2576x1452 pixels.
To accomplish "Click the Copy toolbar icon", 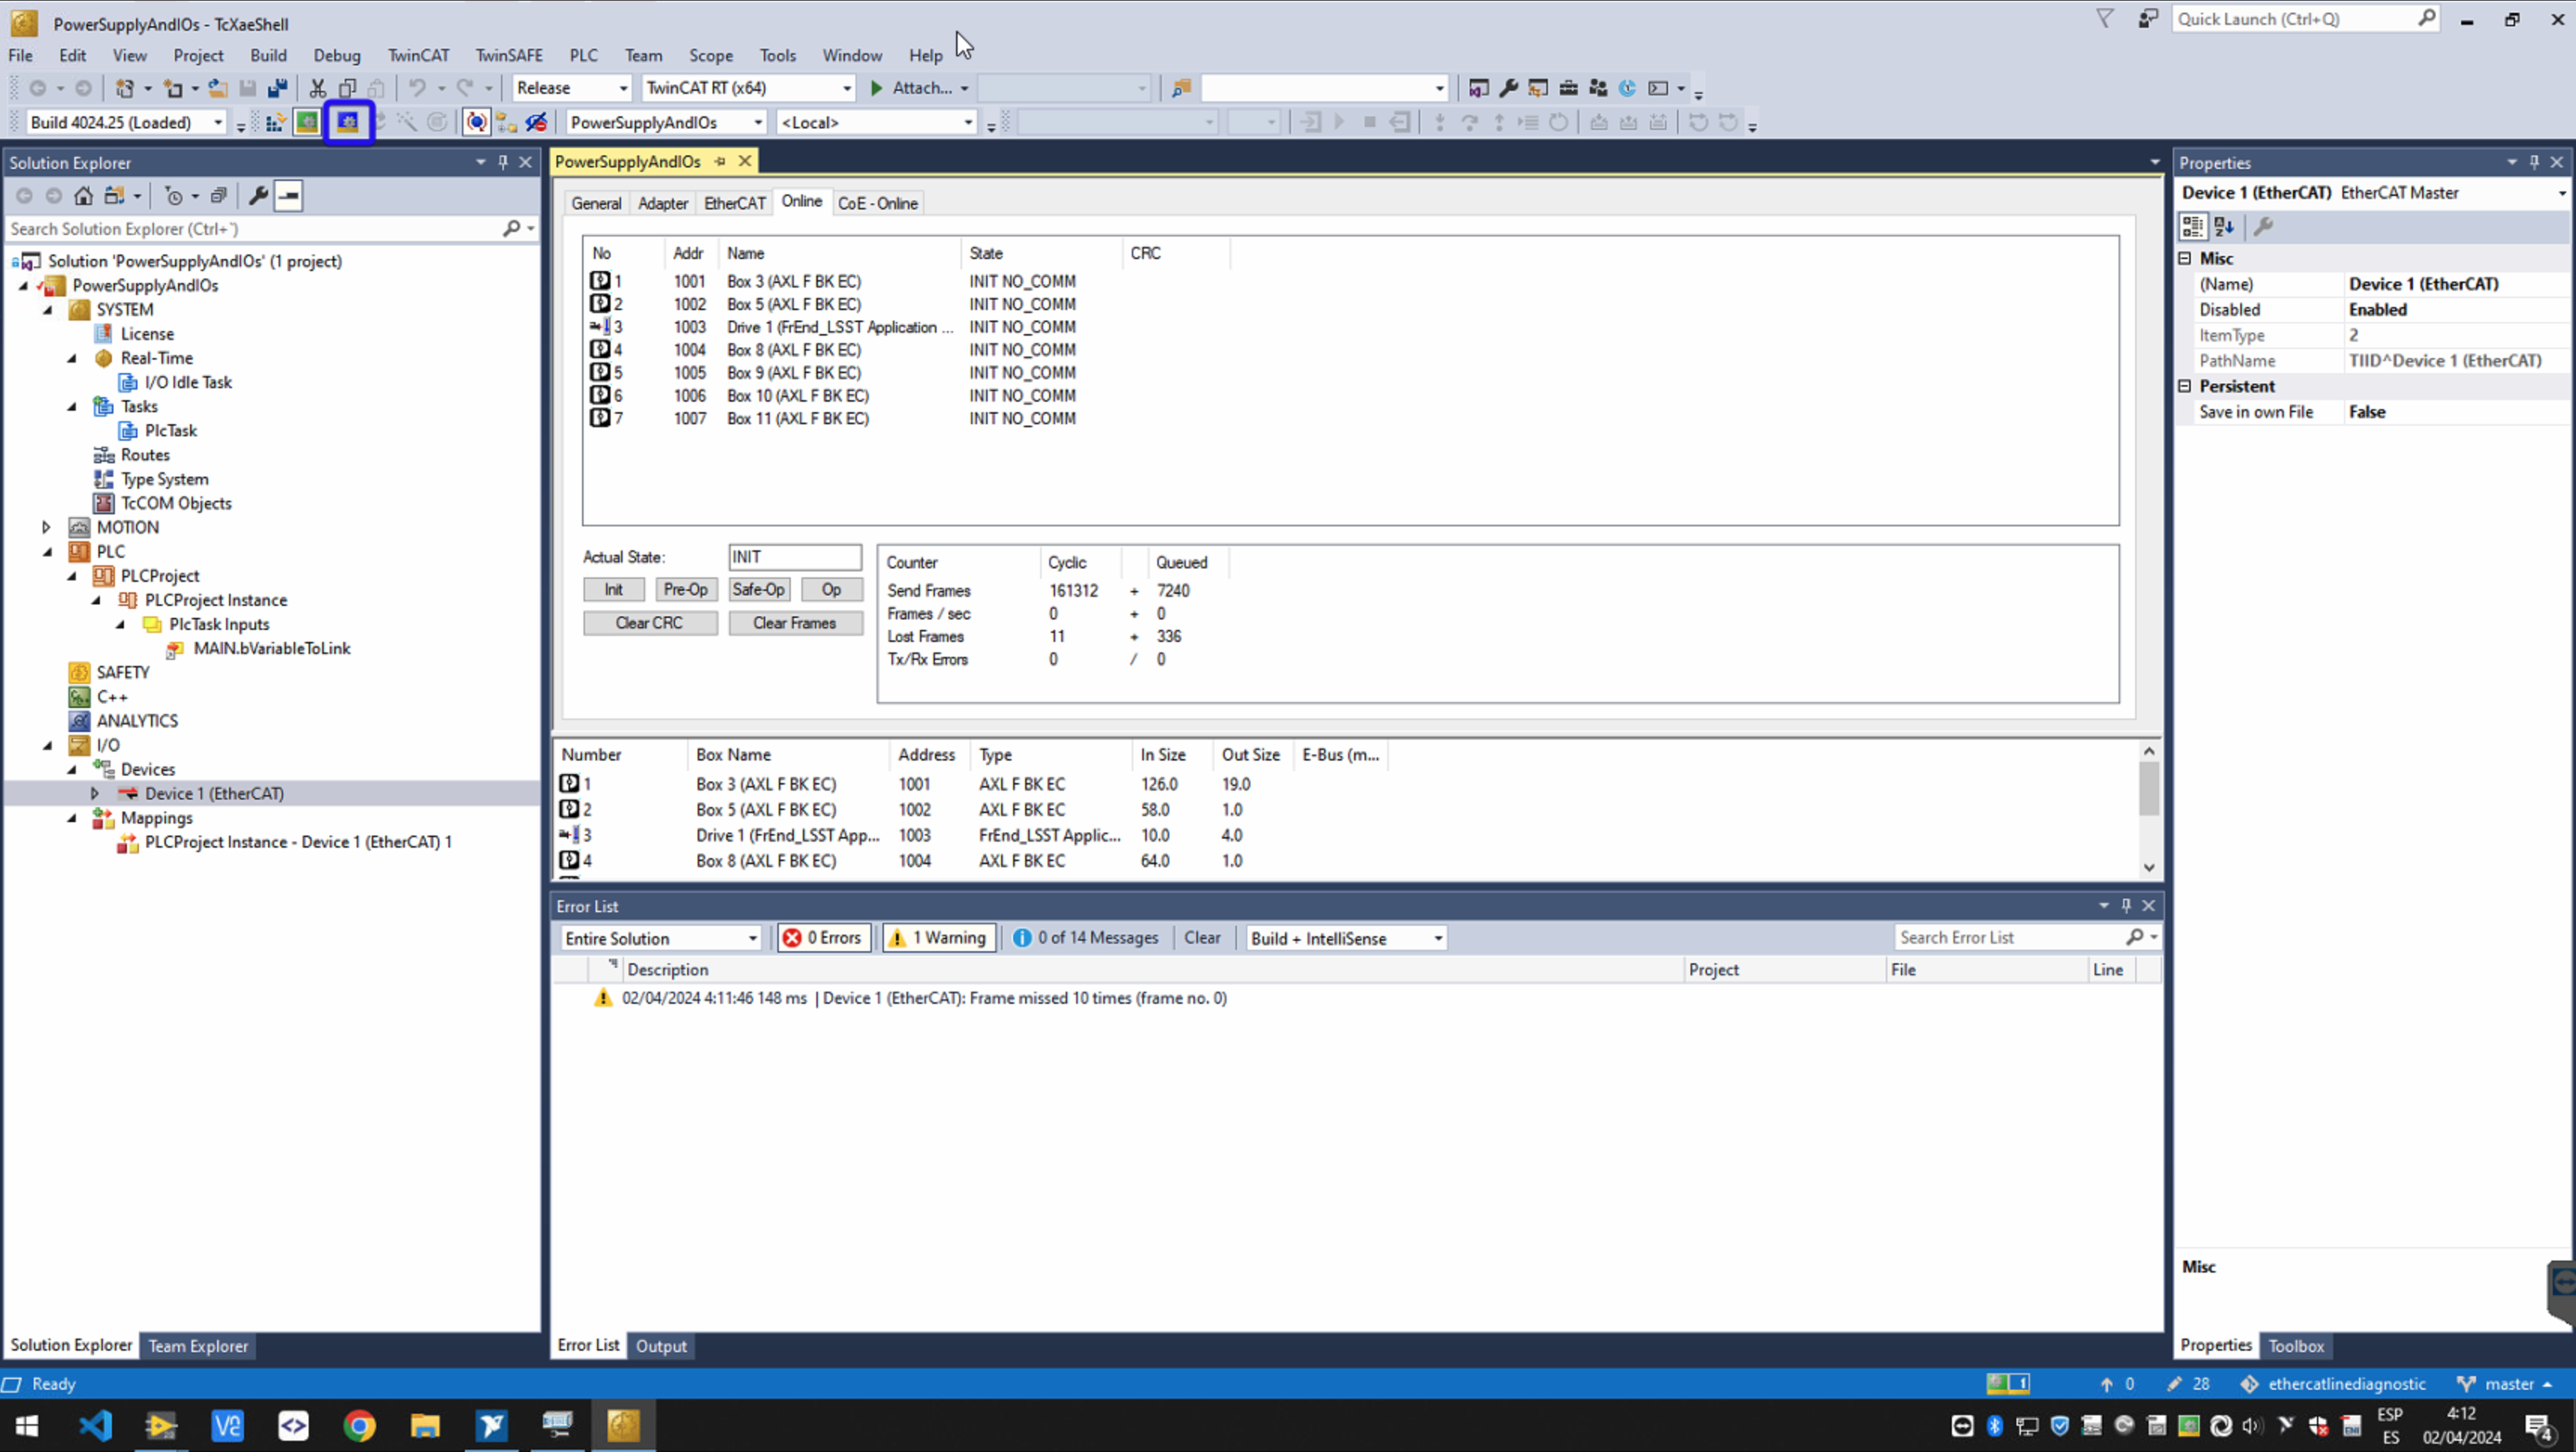I will coord(347,88).
